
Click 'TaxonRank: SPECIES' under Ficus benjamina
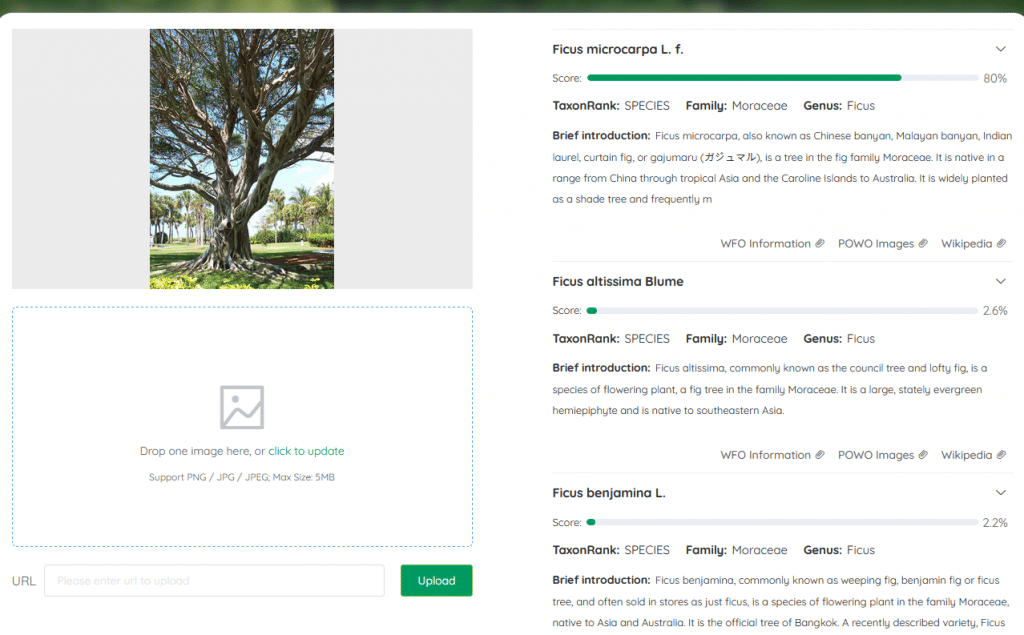611,550
